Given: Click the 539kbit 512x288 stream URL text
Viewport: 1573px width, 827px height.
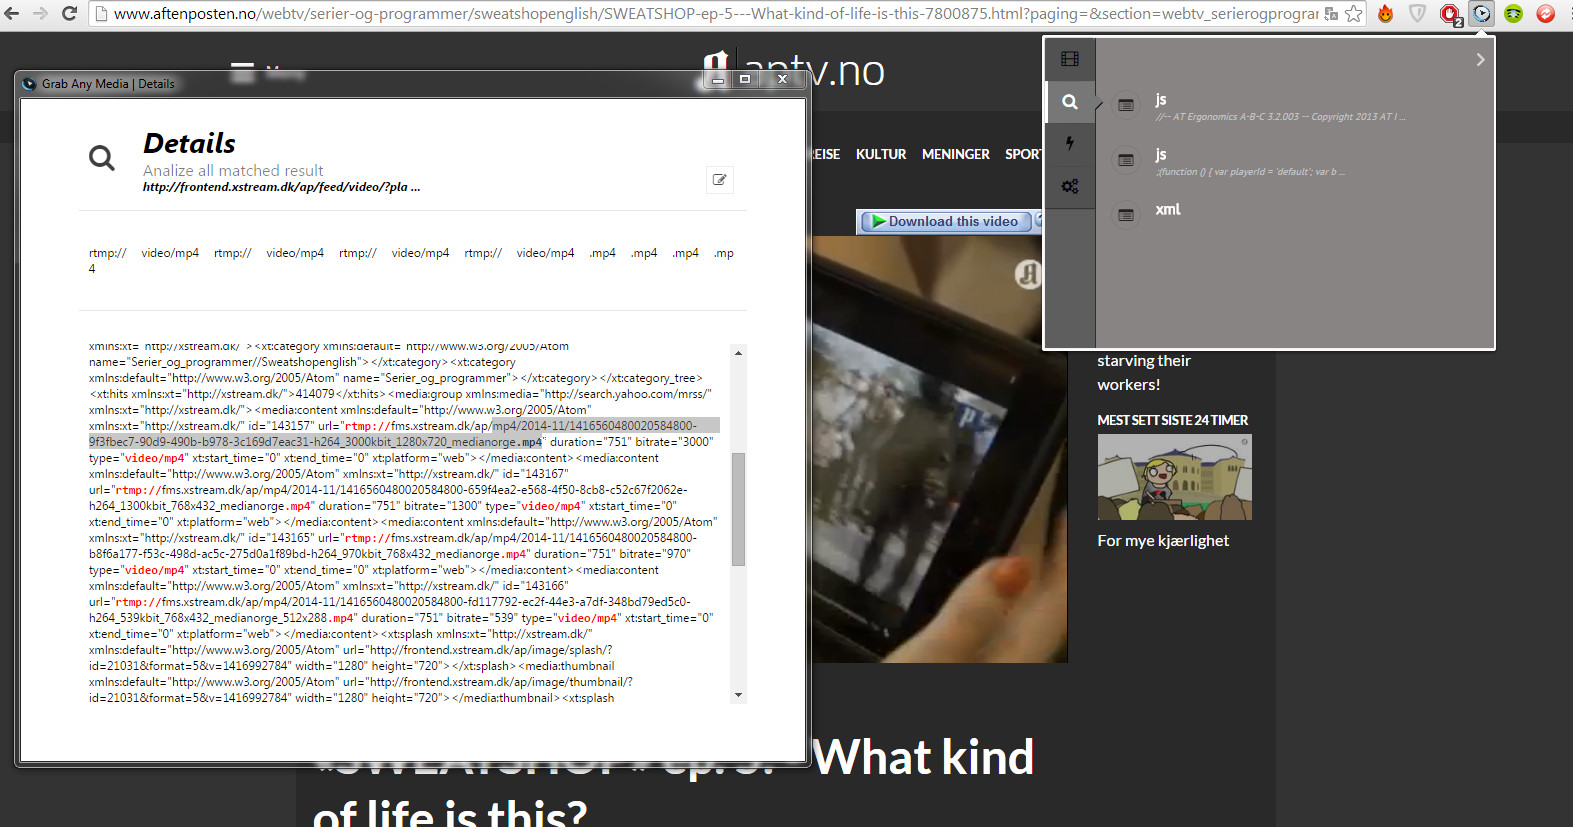Looking at the screenshot, I should [x=390, y=610].
